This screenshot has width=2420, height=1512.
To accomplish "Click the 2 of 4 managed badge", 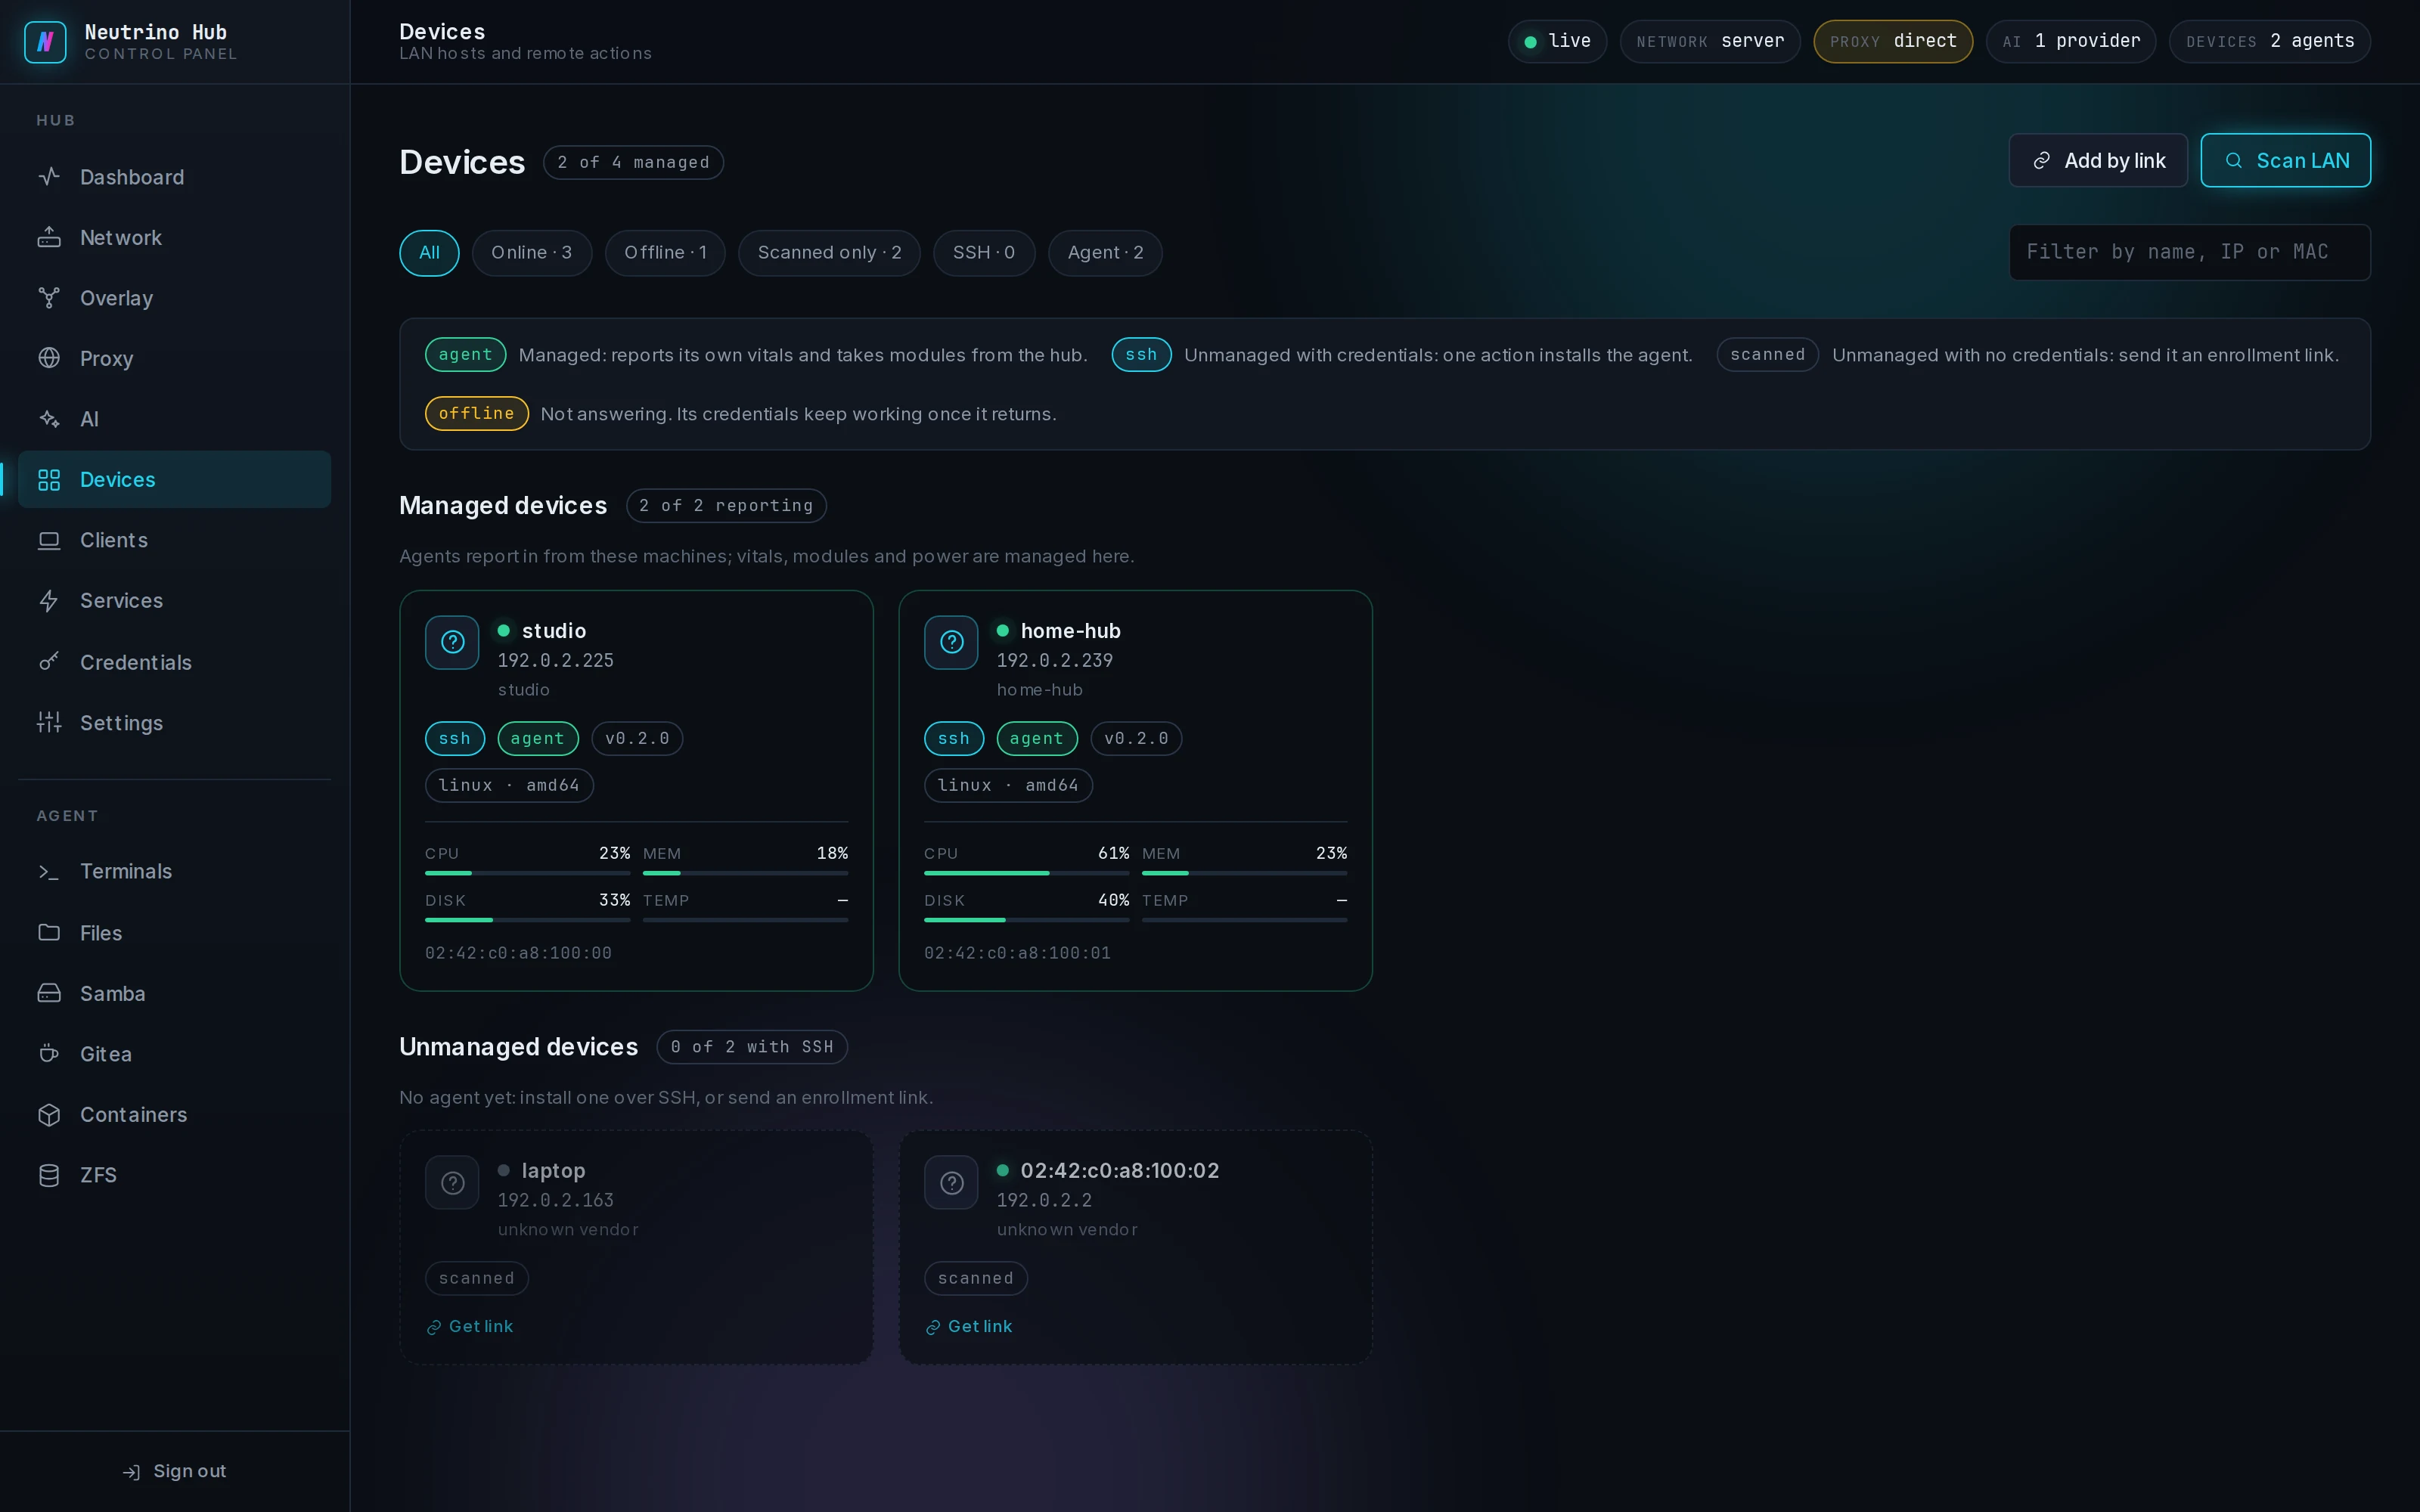I will coord(633,163).
